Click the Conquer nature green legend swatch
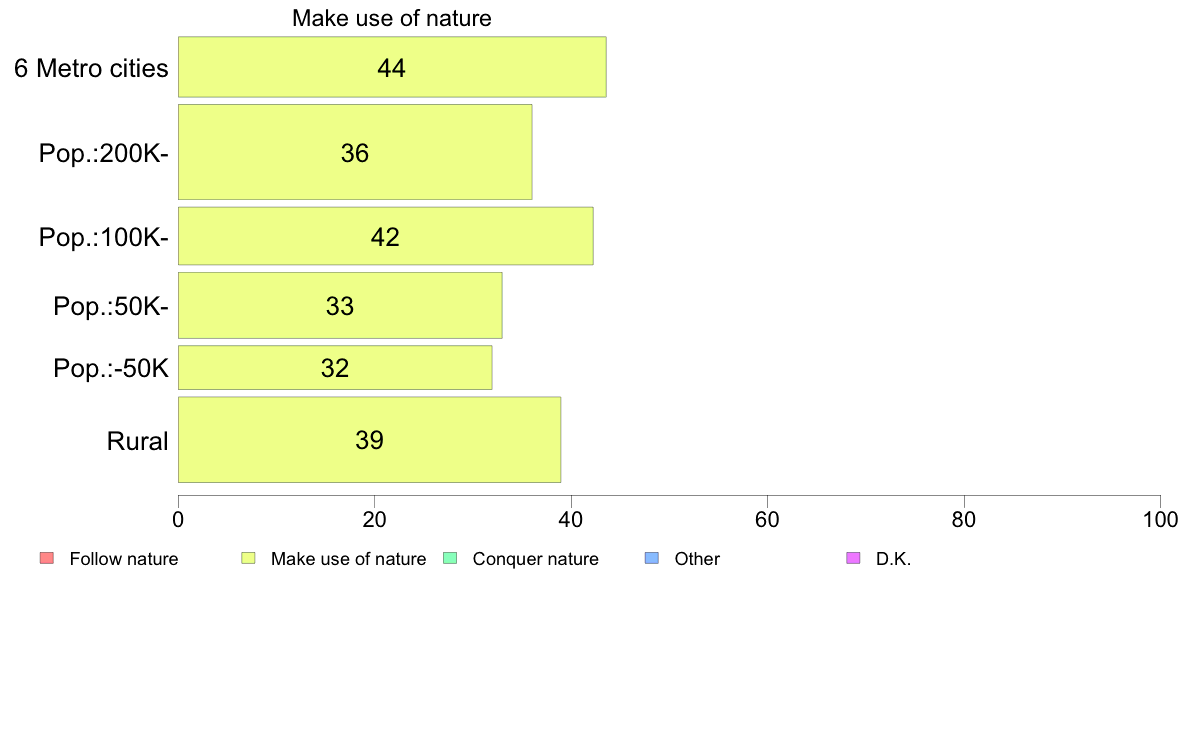This screenshot has height=736, width=1188. (450, 559)
